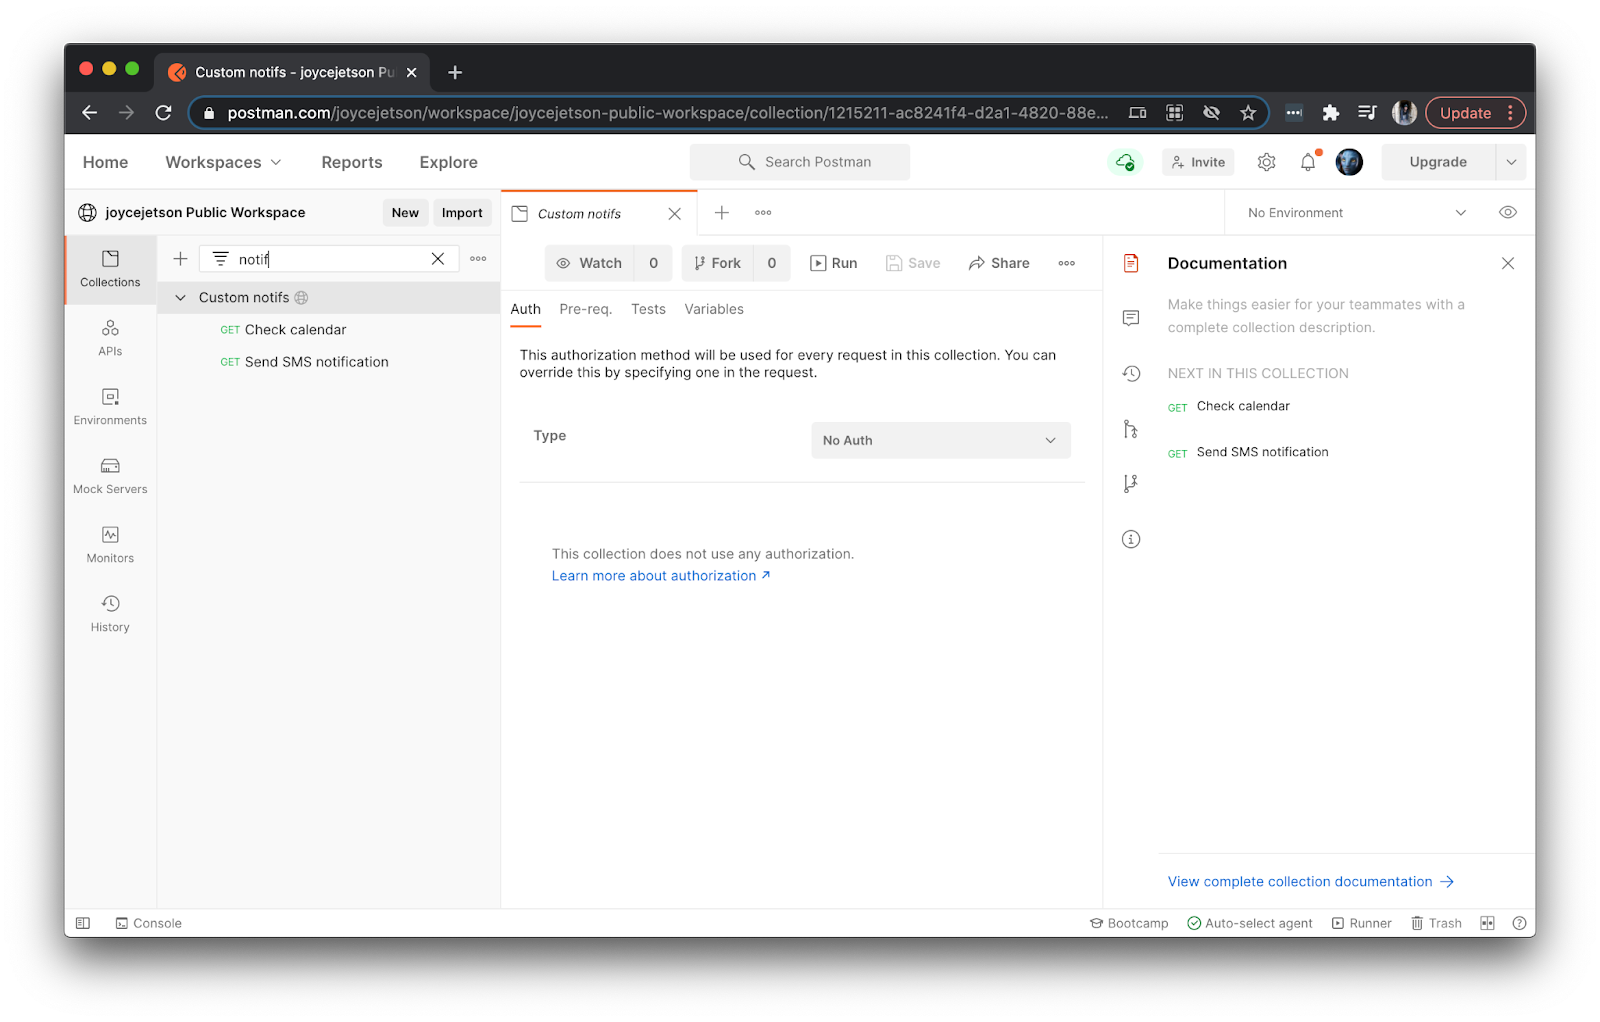The width and height of the screenshot is (1600, 1022).
Task: Click the Fork button
Action: (x=717, y=263)
